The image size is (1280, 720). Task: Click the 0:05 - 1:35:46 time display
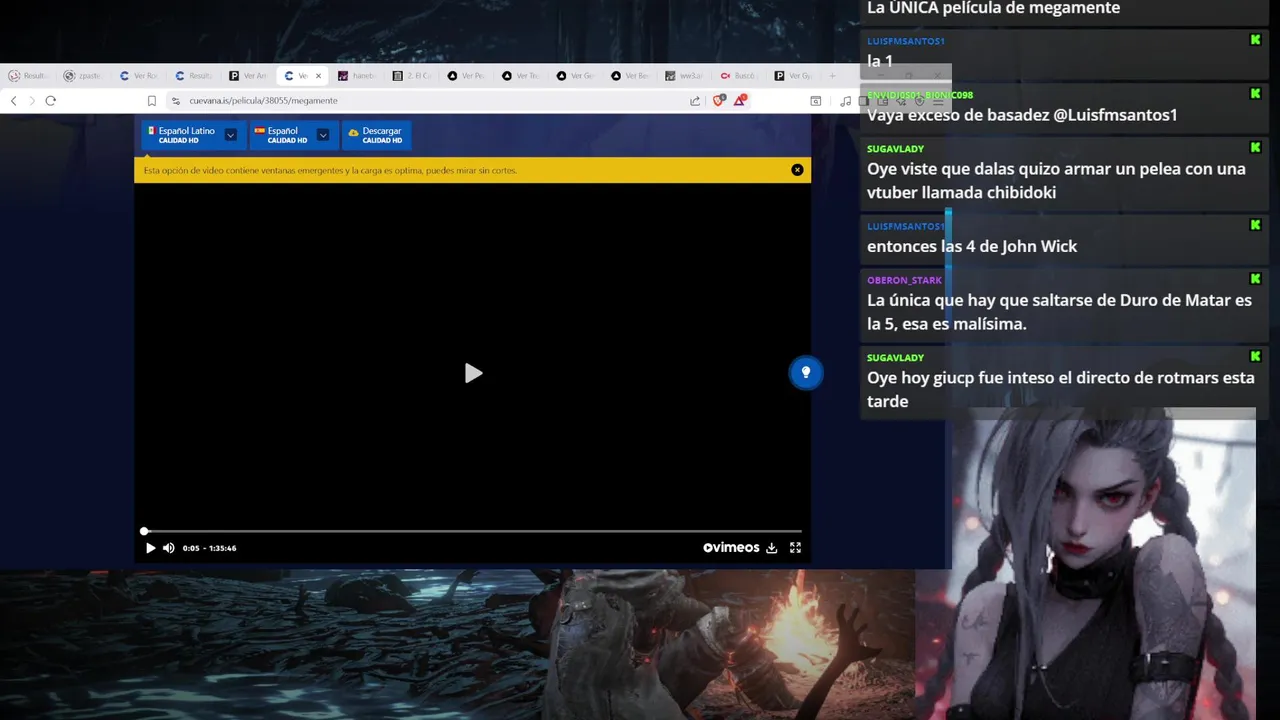coord(209,548)
